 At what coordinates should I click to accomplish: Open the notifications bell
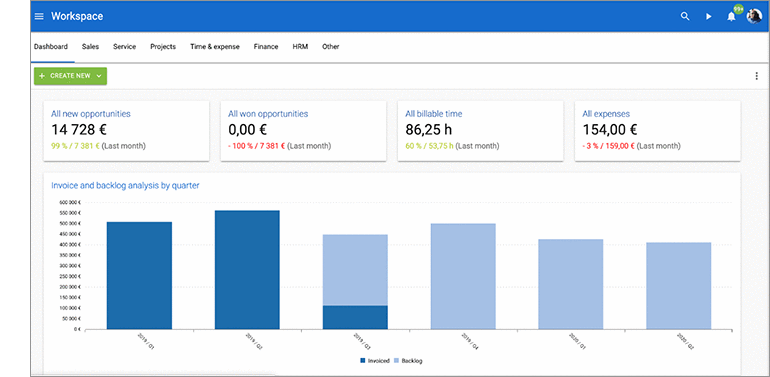tap(731, 17)
